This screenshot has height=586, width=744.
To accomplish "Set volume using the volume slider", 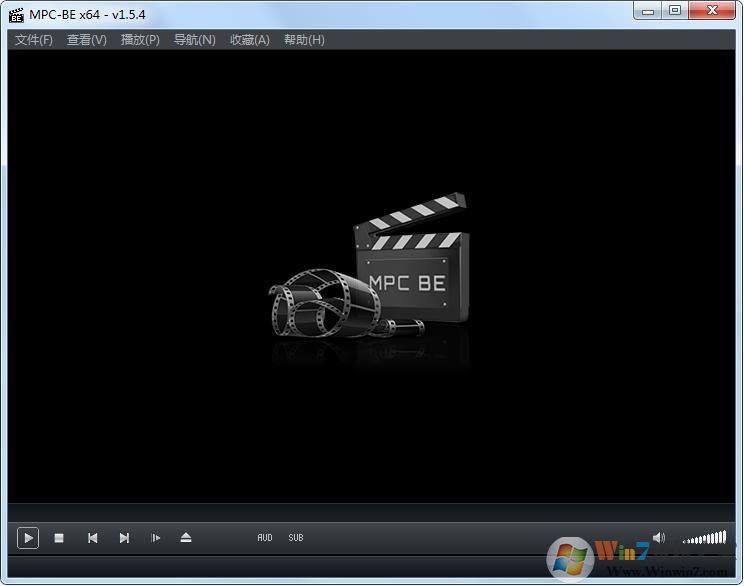I will 704,538.
